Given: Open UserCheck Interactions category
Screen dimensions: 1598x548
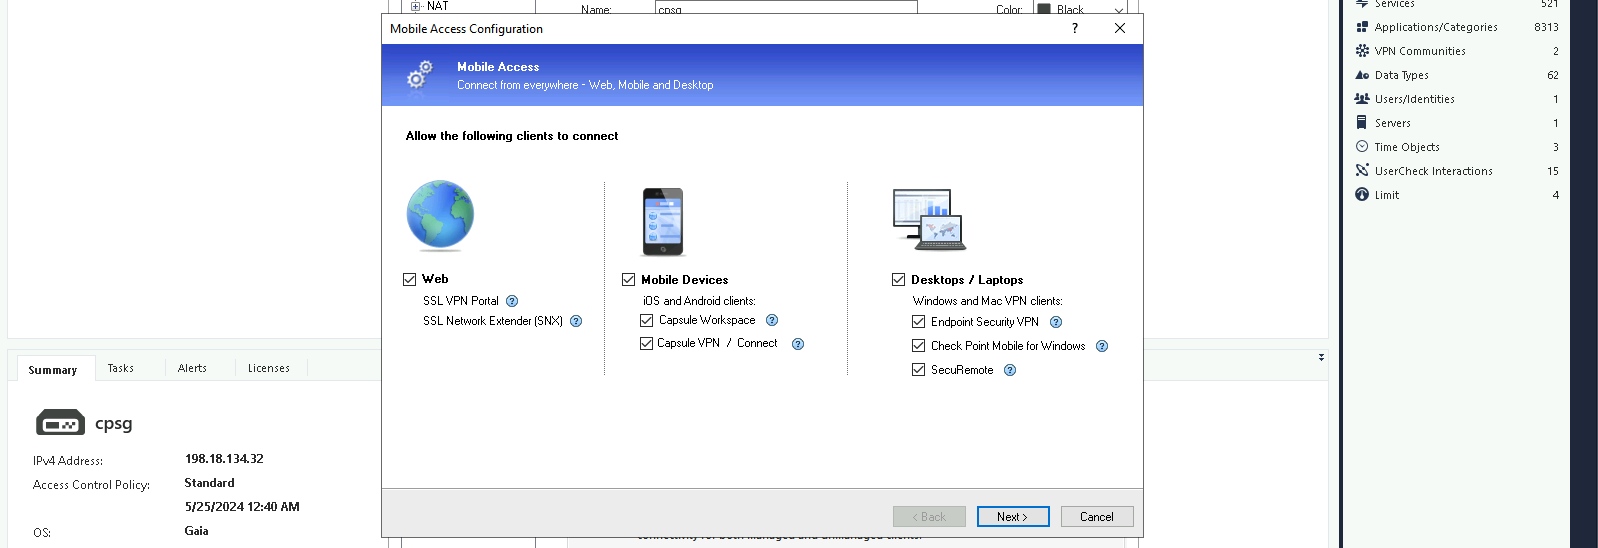Looking at the screenshot, I should [1432, 171].
